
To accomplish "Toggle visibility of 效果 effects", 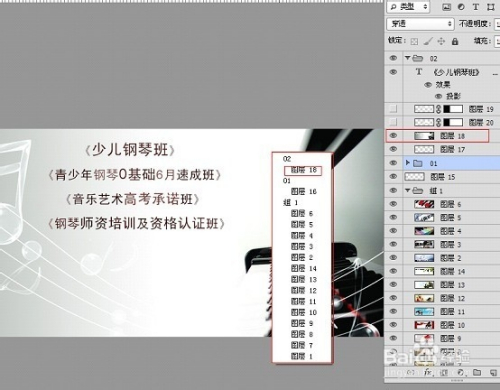I will 428,85.
